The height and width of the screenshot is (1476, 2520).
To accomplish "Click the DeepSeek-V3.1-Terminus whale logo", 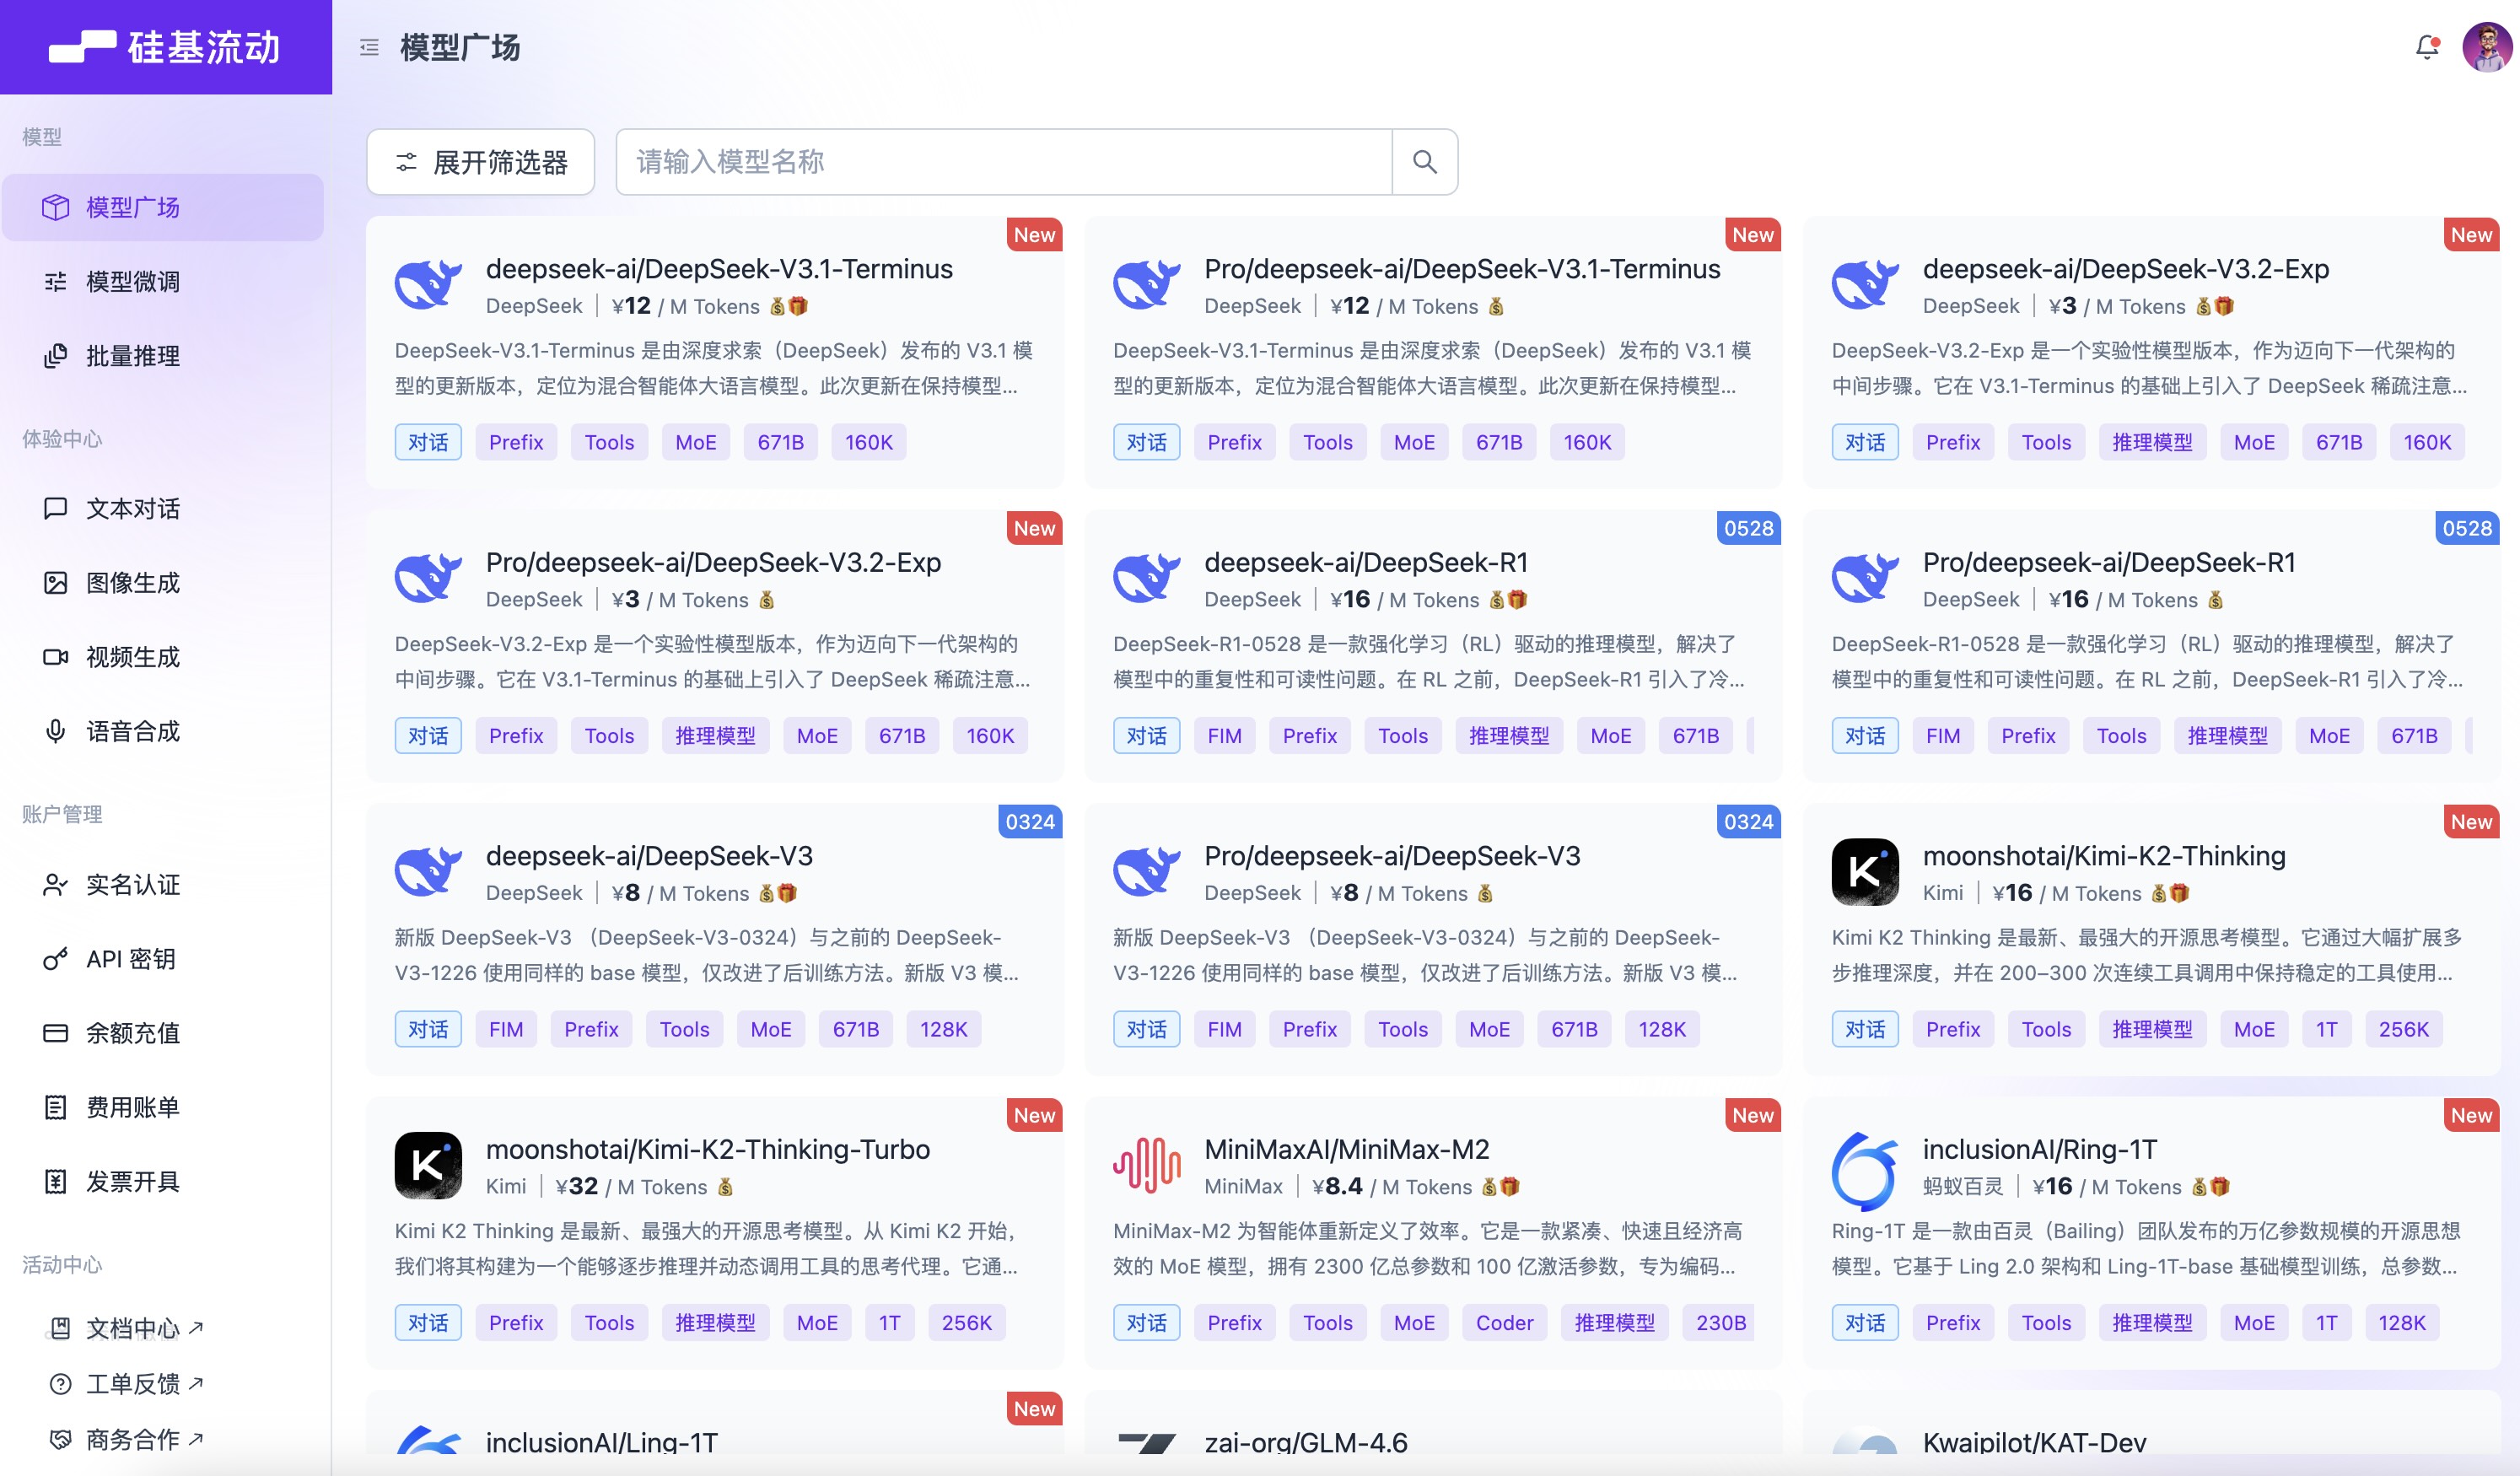I will (428, 285).
